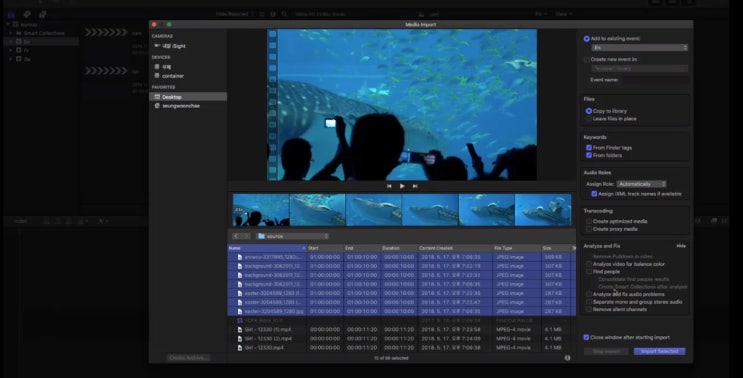Image resolution: width=743 pixels, height=378 pixels.
Task: Jump to next clip in preview
Action: coord(415,186)
